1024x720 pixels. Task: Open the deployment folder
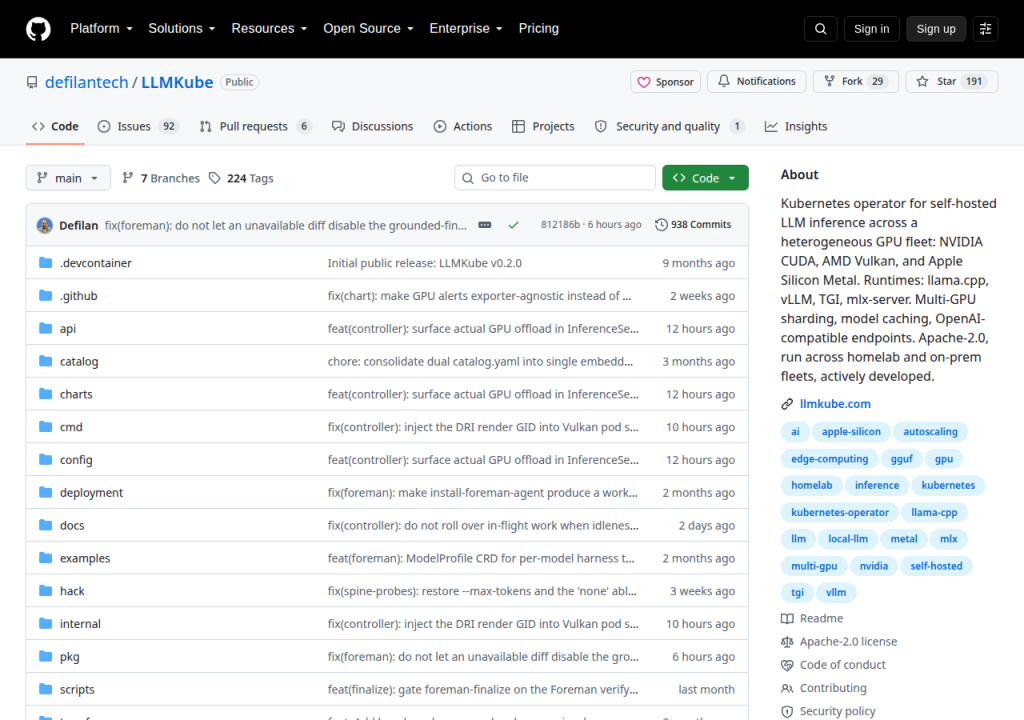point(91,493)
